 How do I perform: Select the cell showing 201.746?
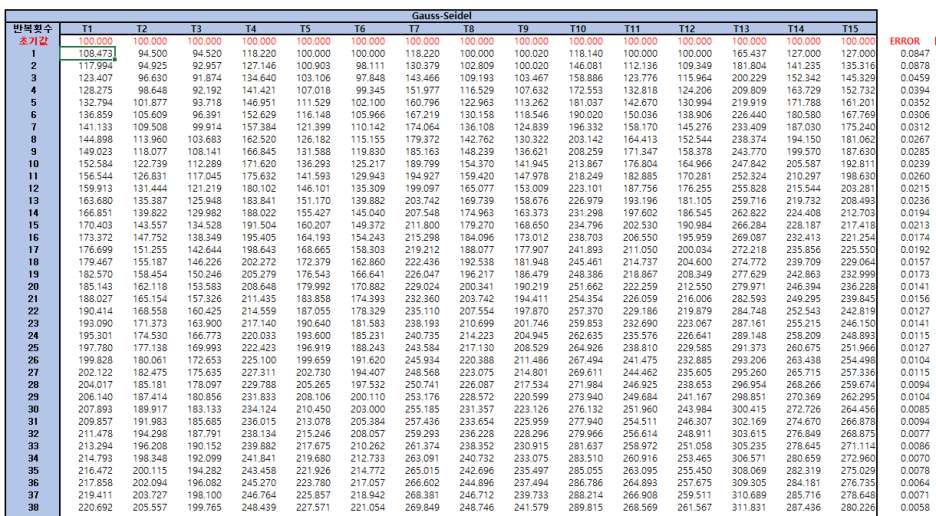[523, 324]
